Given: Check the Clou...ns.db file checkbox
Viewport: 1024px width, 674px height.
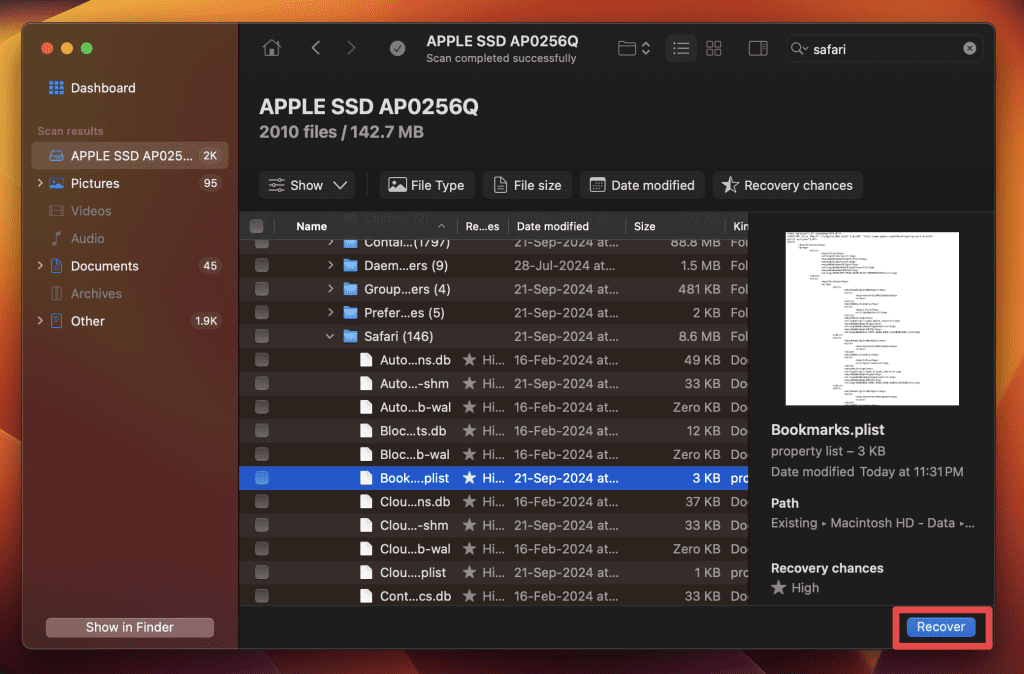Looking at the screenshot, I should click(x=262, y=502).
